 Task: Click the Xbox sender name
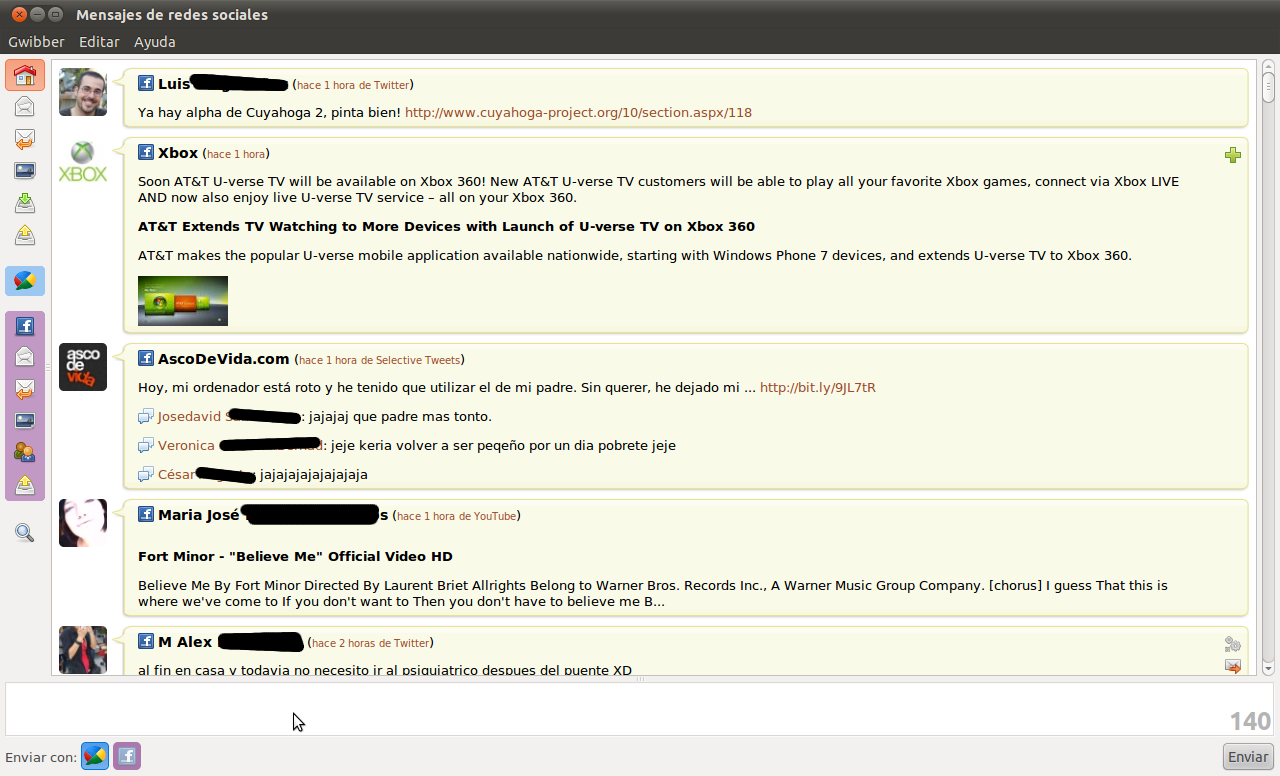click(x=178, y=153)
